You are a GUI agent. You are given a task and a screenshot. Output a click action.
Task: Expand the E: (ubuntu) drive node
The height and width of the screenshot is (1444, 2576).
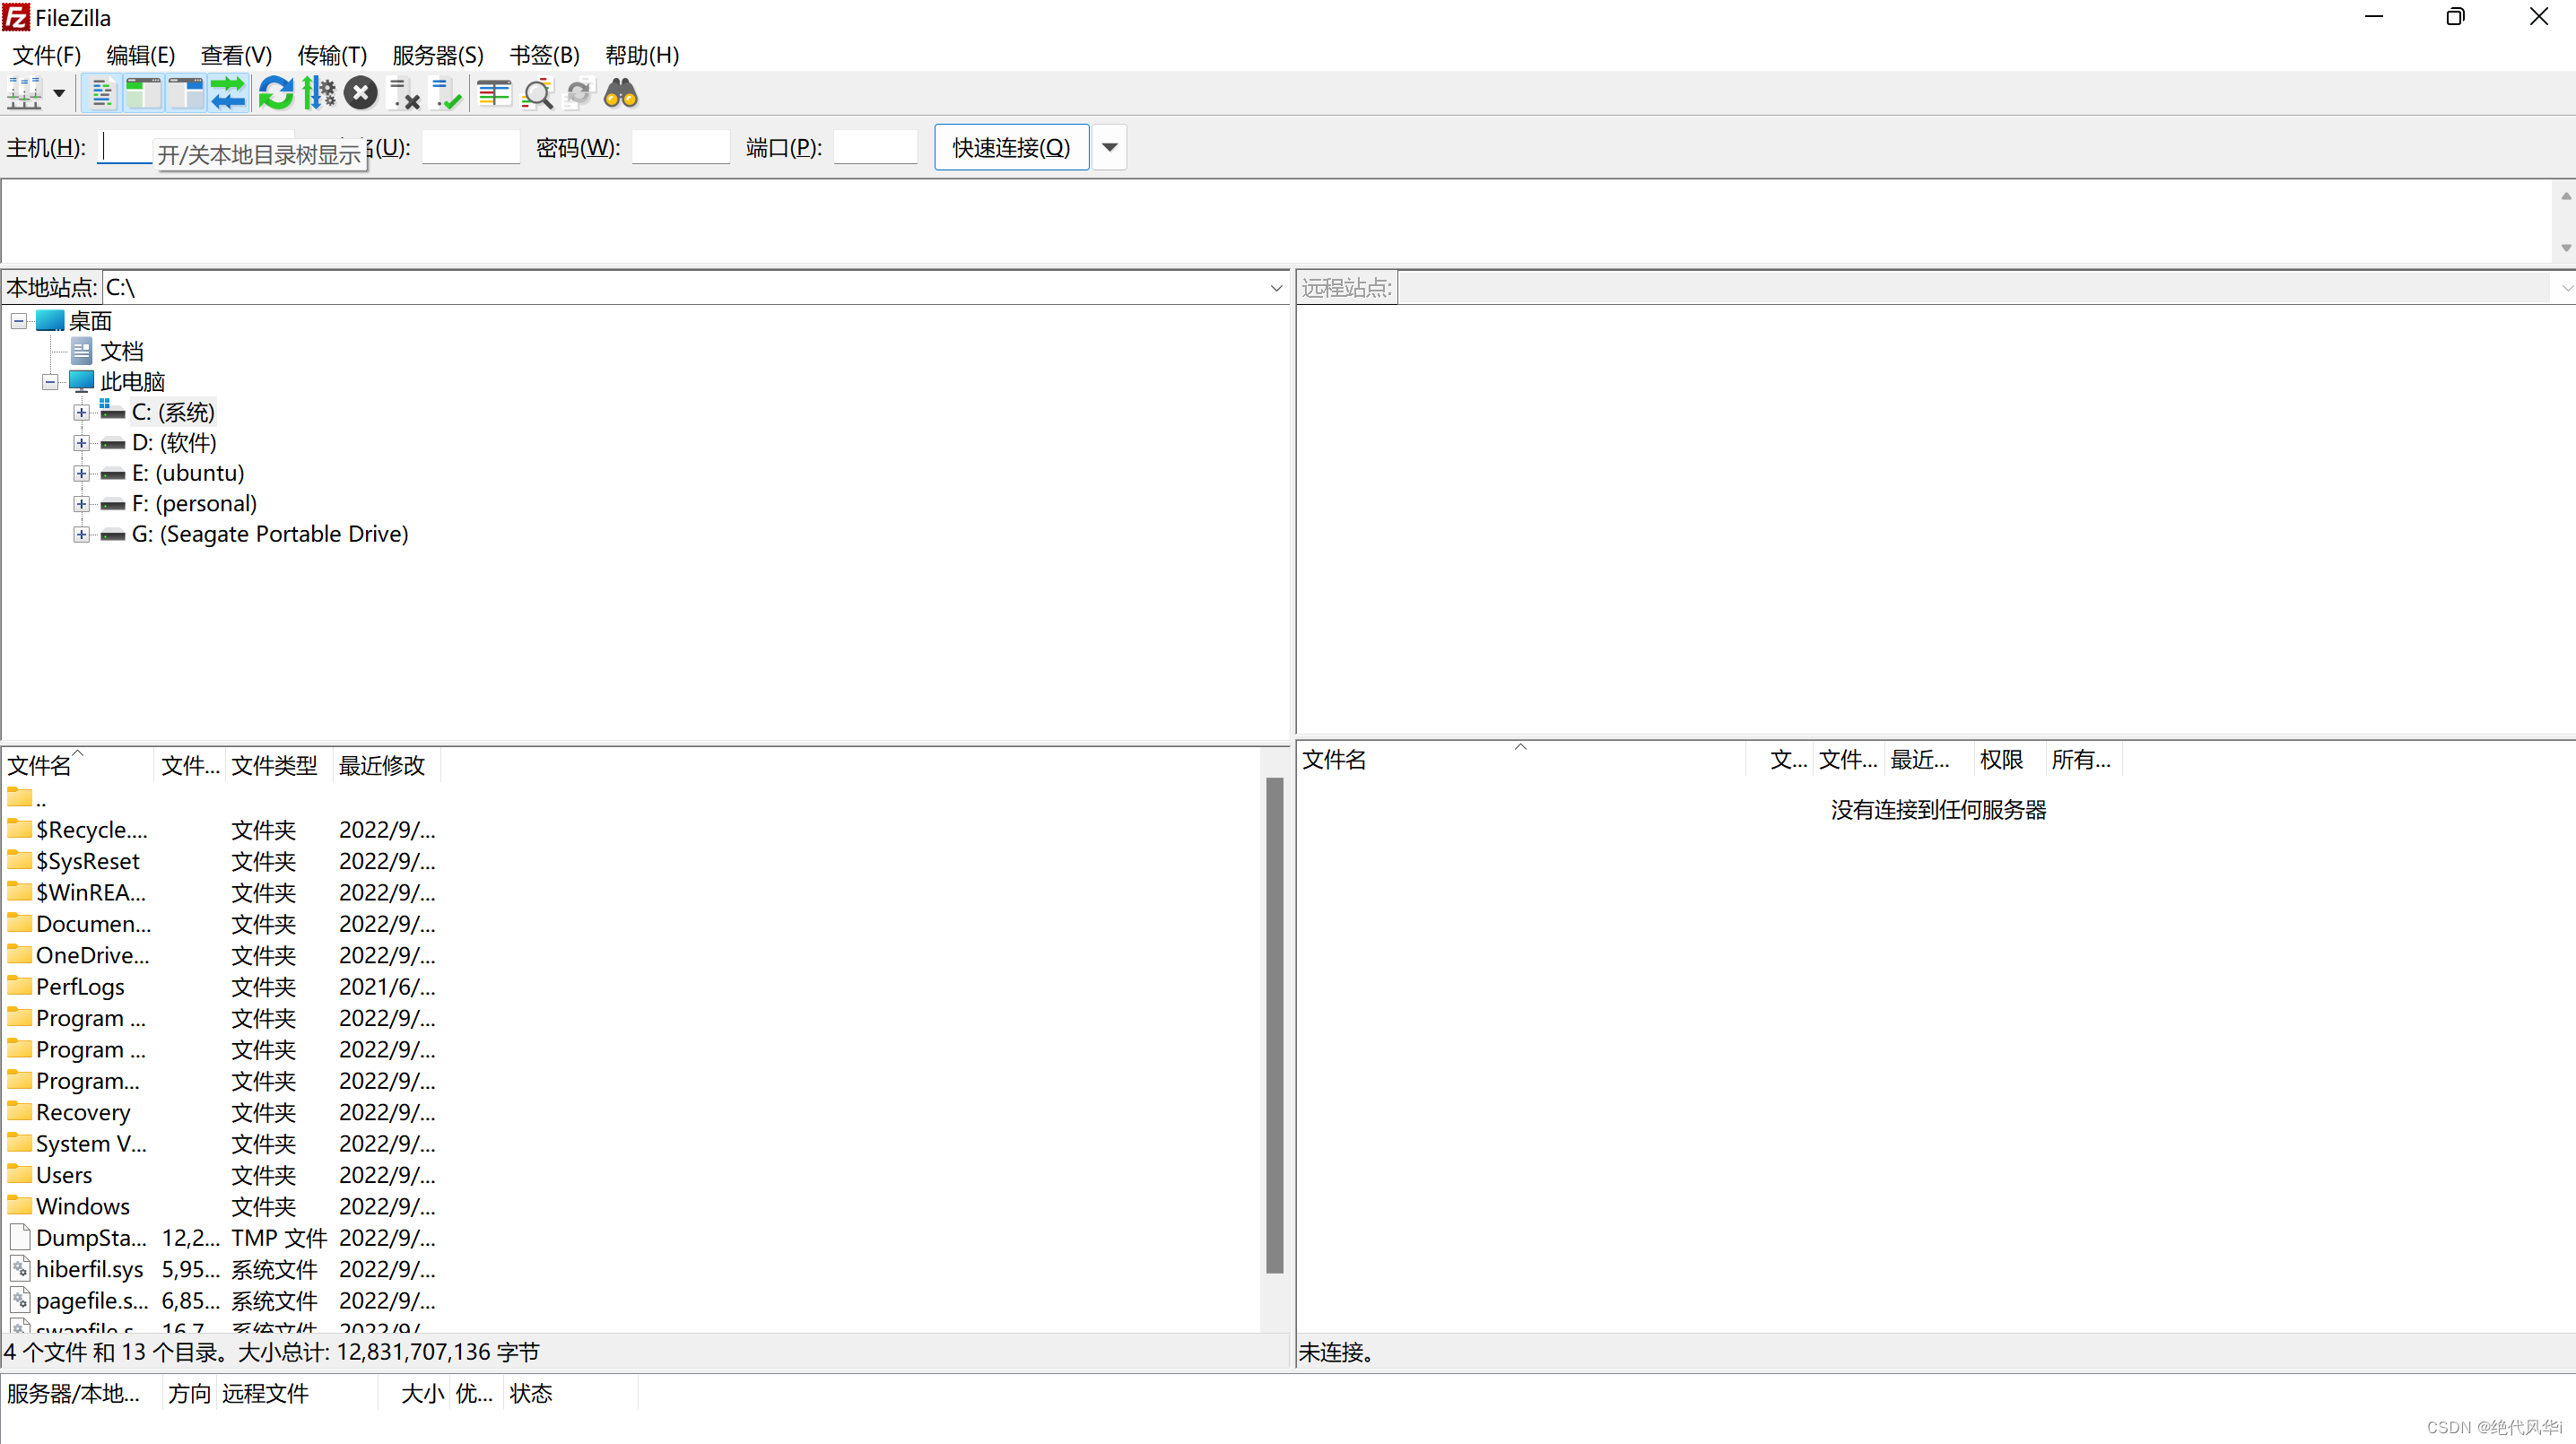[x=81, y=474]
